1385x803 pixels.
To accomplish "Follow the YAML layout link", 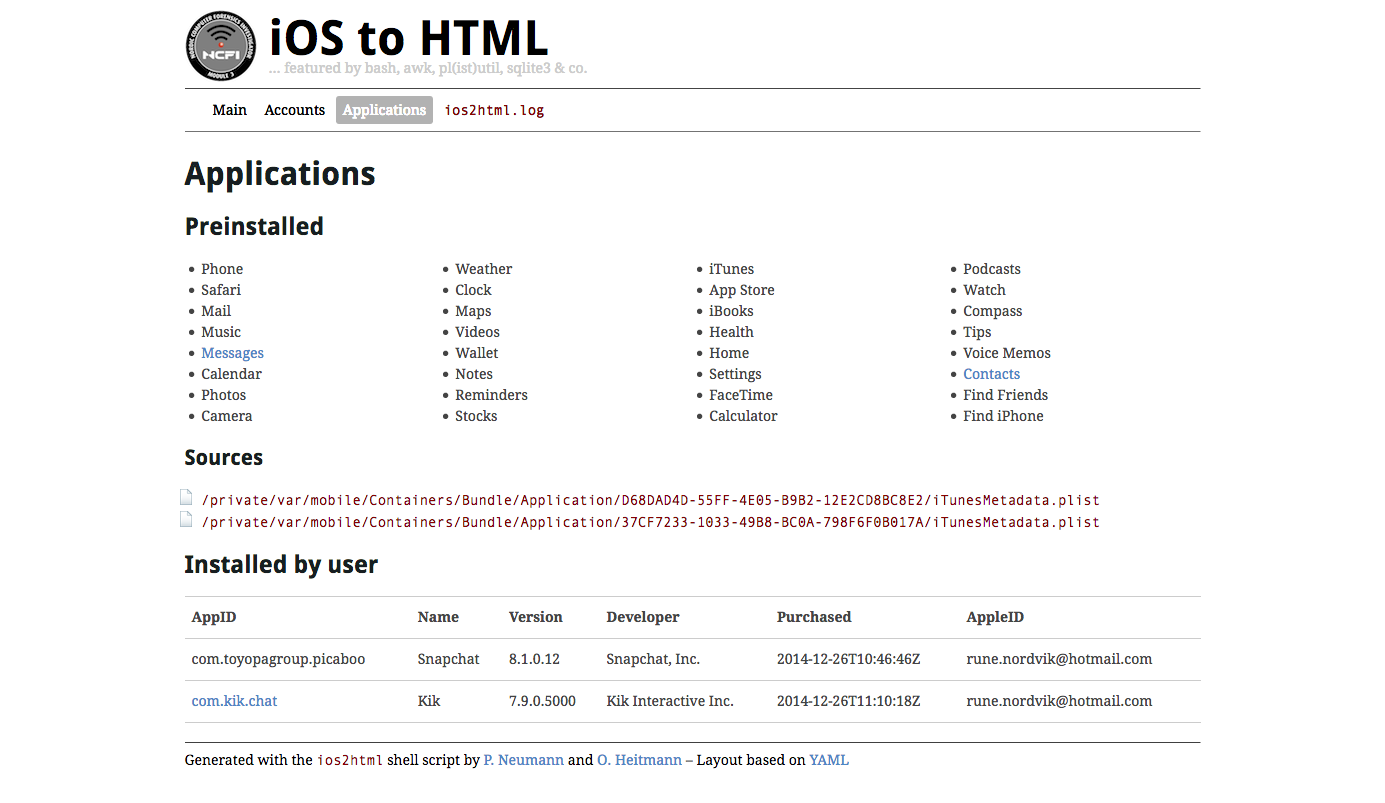I will 829,760.
